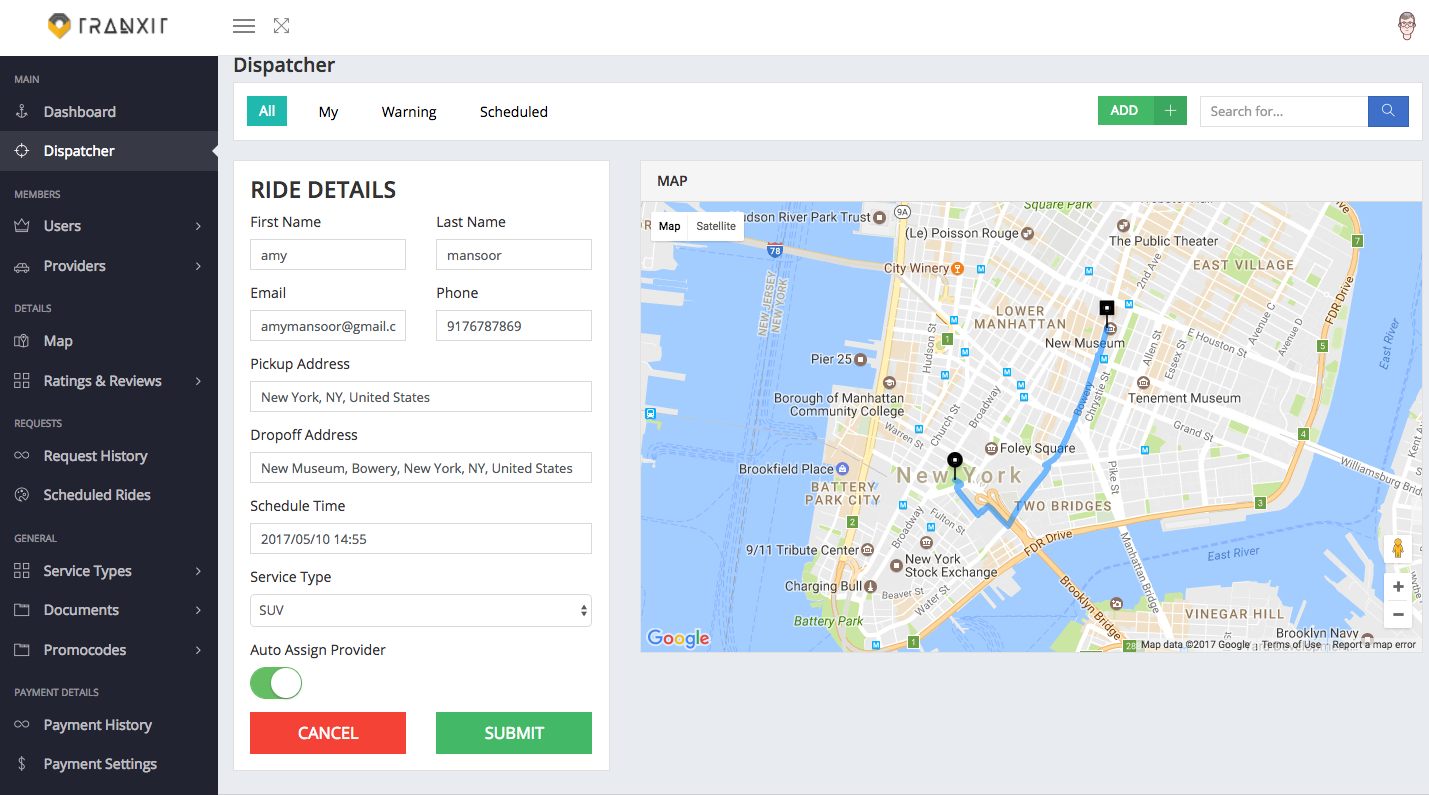Viewport: 1429px width, 795px height.
Task: Click the plus icon beside ADD
Action: point(1170,111)
